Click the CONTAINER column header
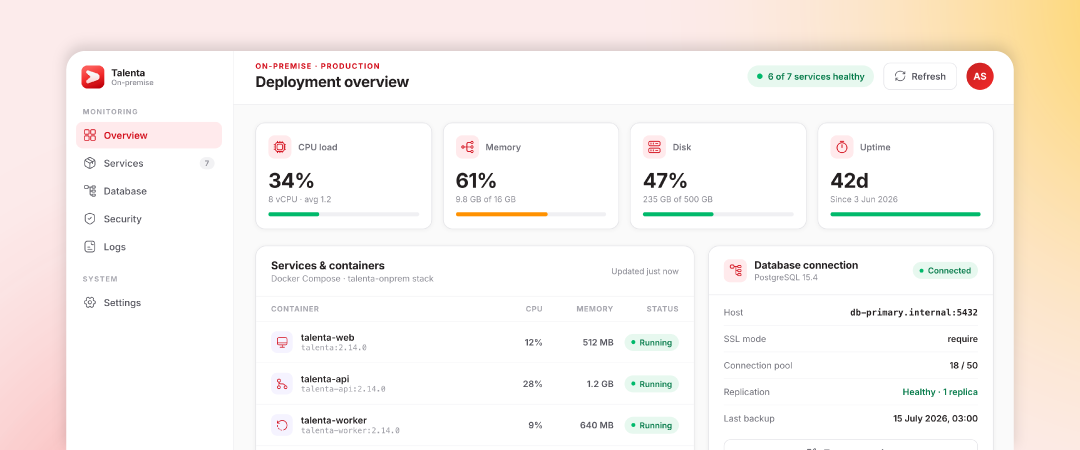This screenshot has width=1080, height=450. (x=295, y=309)
